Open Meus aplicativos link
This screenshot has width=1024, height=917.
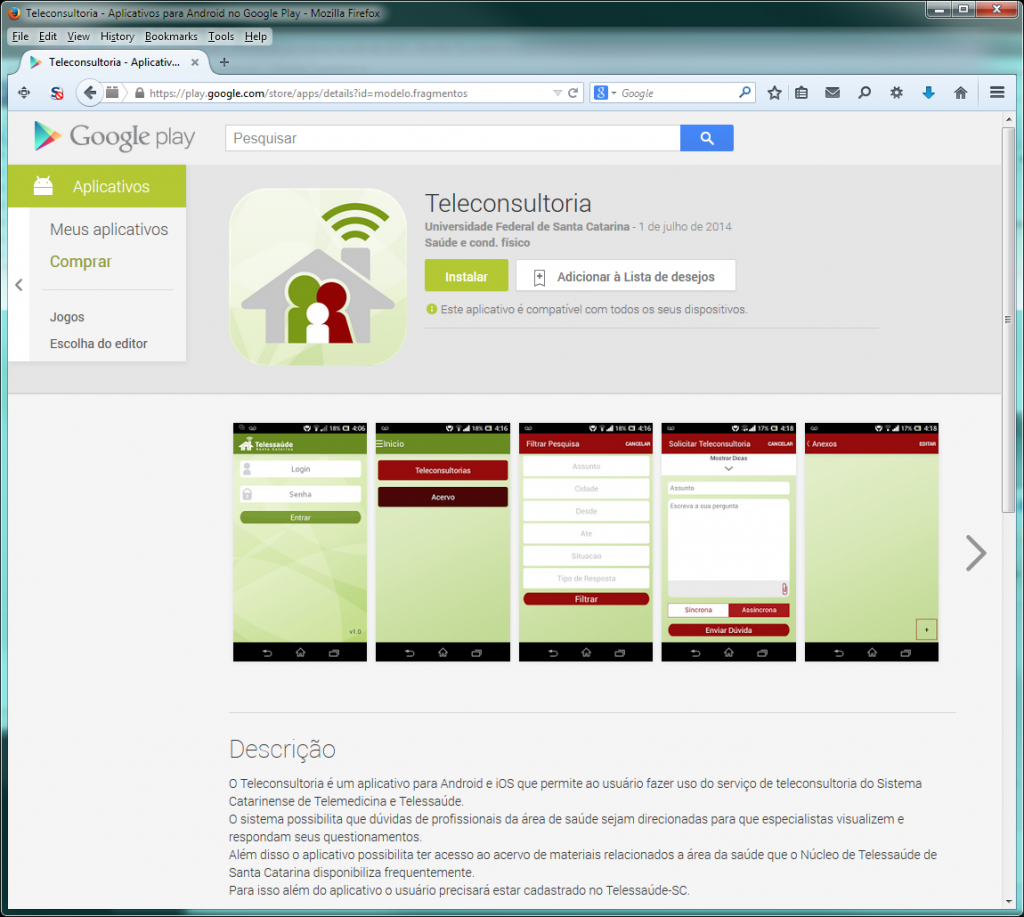click(109, 229)
